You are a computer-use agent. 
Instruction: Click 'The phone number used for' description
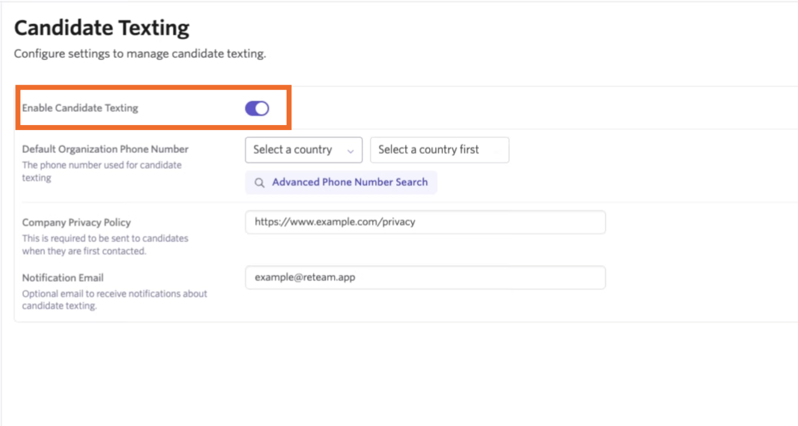[x=102, y=171]
